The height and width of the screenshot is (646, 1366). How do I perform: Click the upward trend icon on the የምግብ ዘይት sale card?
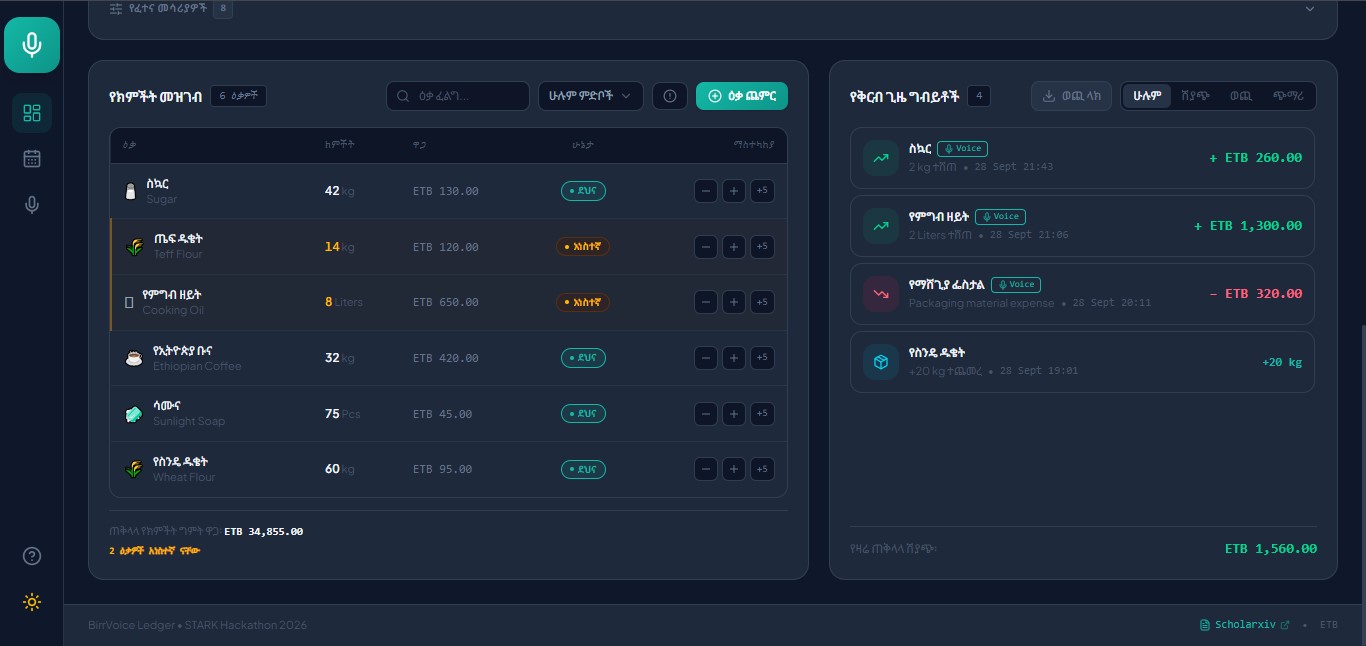pyautogui.click(x=881, y=226)
